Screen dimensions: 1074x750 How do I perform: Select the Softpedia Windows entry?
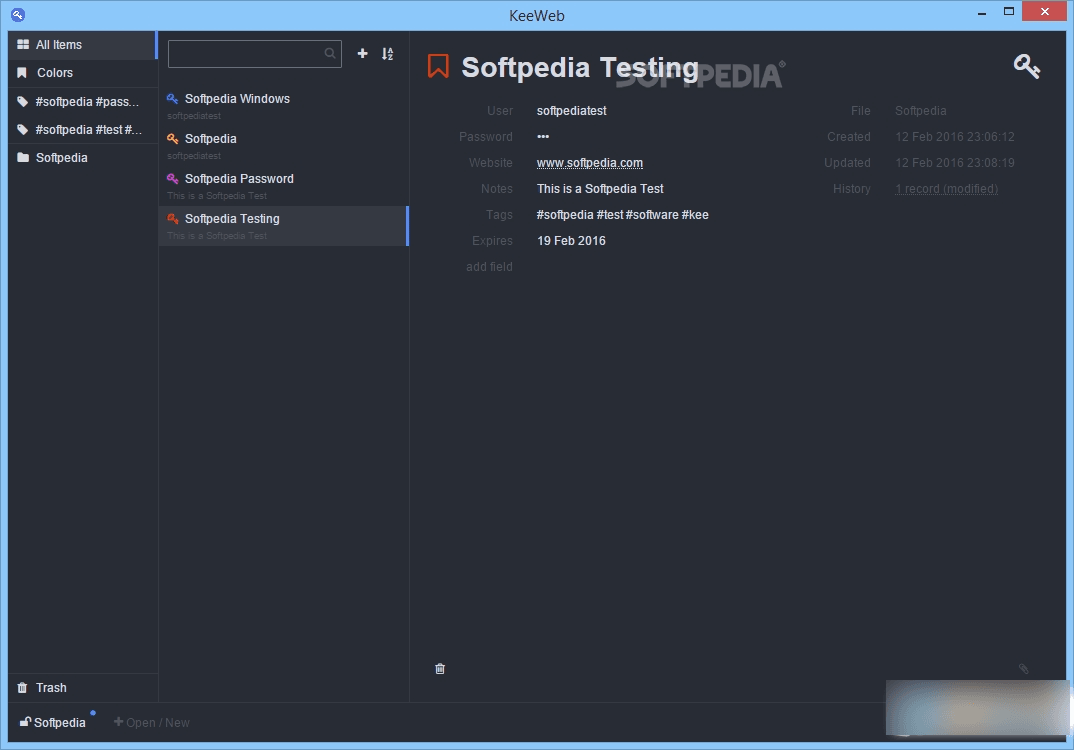click(284, 106)
